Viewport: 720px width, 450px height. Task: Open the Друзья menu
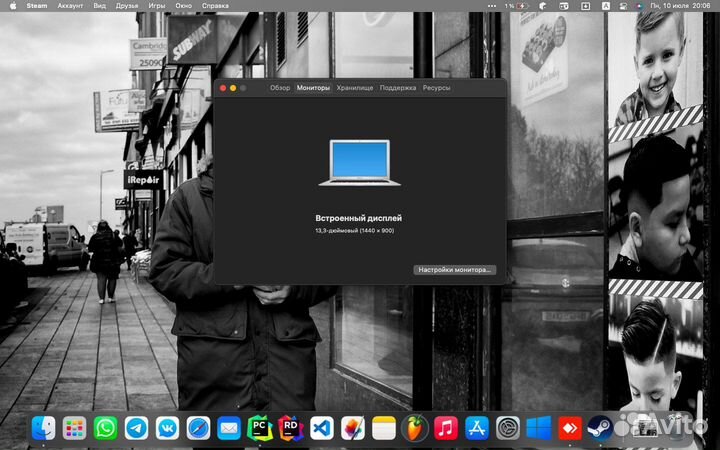click(127, 6)
